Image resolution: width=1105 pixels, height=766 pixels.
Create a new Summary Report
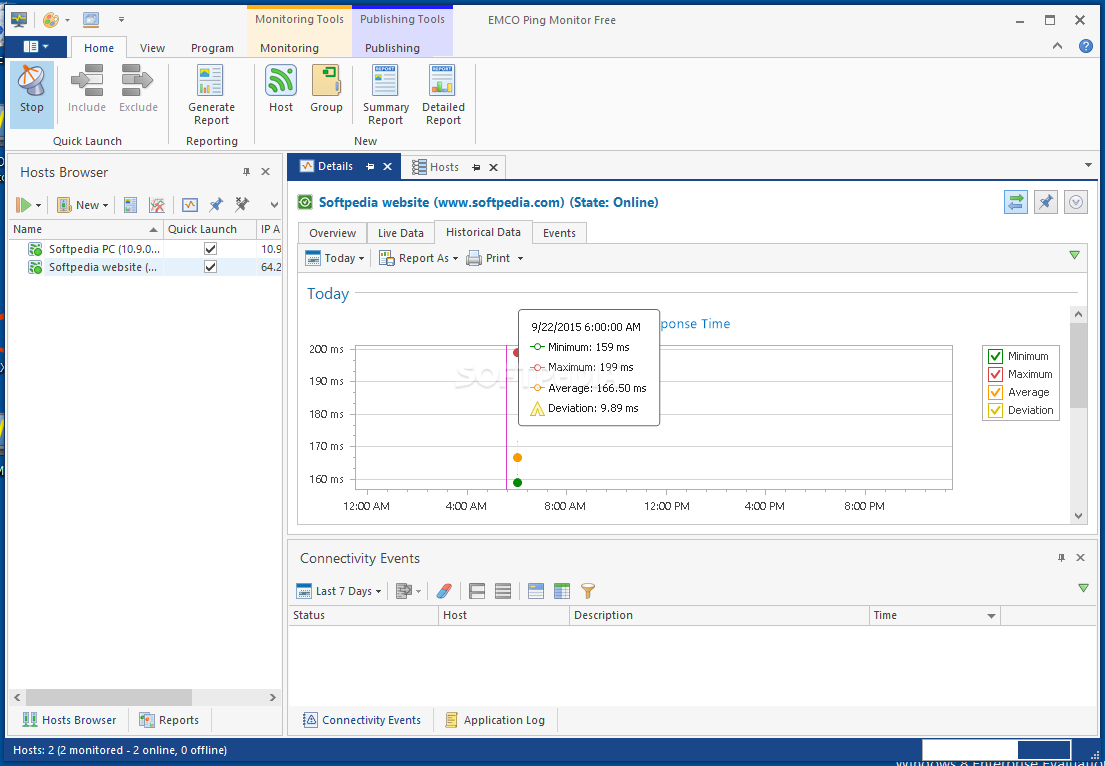pos(385,95)
